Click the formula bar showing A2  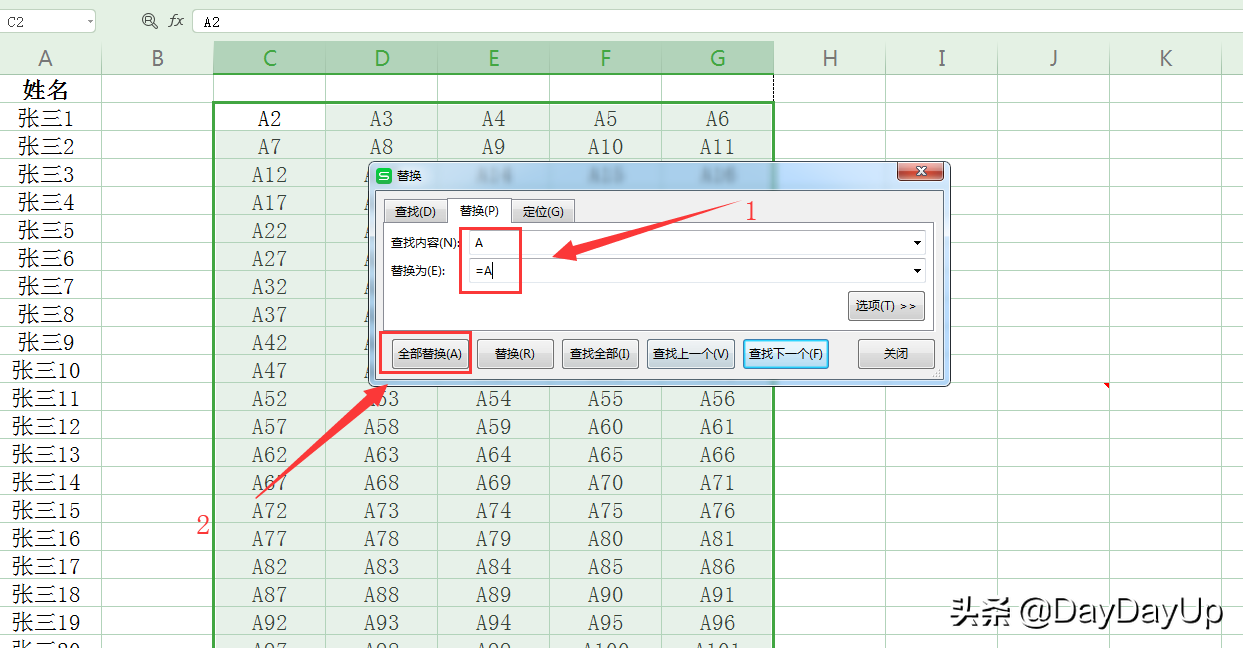click(x=716, y=21)
